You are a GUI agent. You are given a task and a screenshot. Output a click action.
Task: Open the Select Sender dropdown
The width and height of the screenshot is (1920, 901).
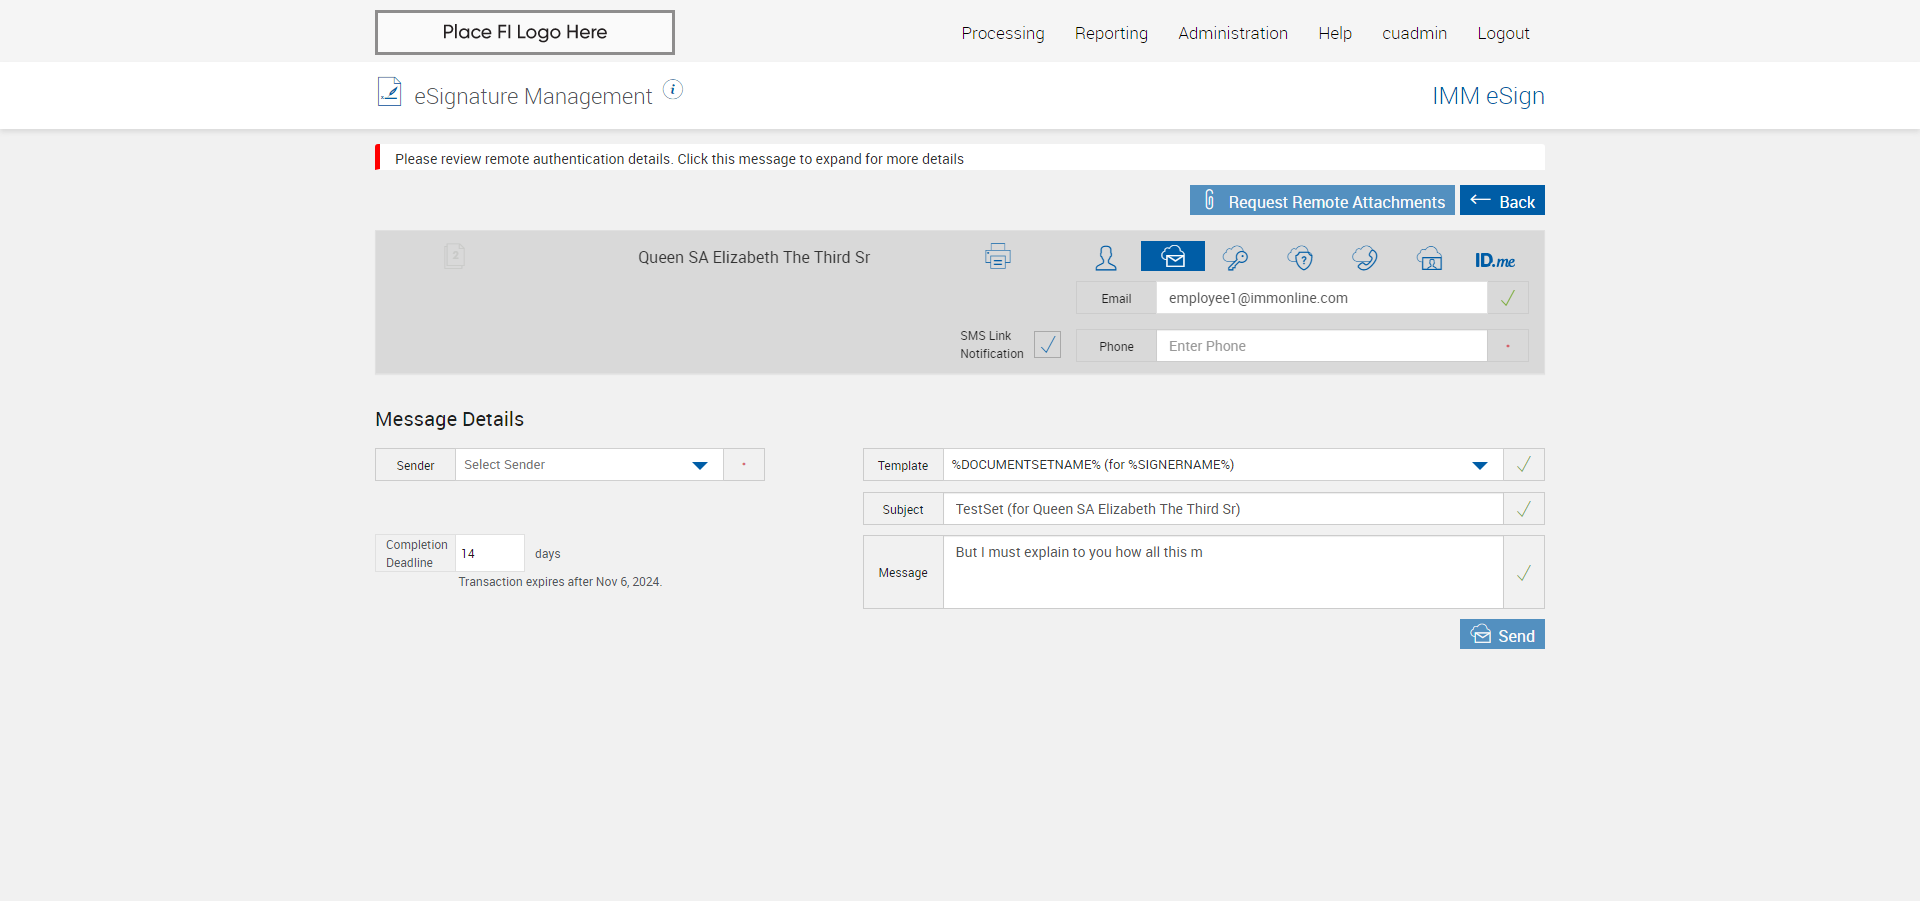point(589,465)
